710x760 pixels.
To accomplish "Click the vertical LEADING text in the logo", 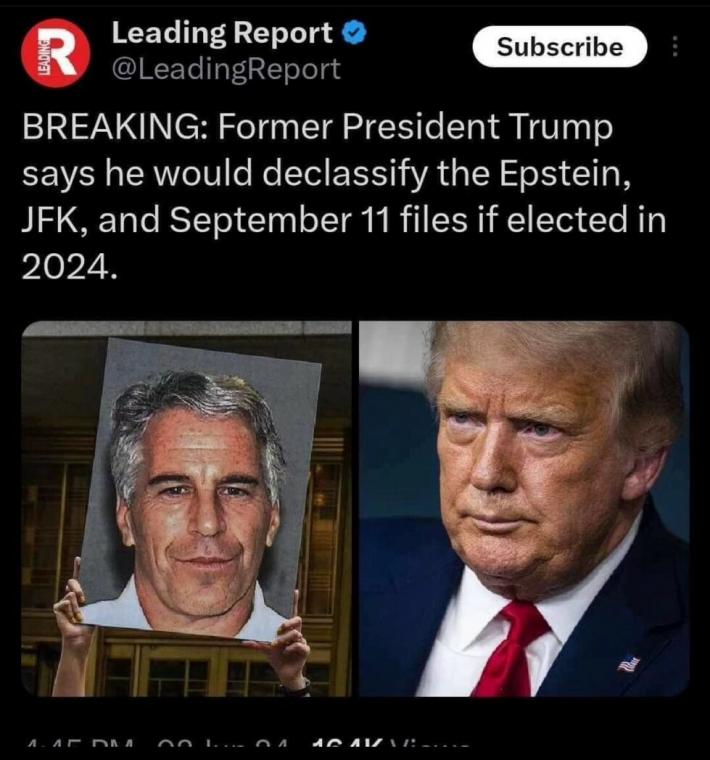I will pos(42,56).
